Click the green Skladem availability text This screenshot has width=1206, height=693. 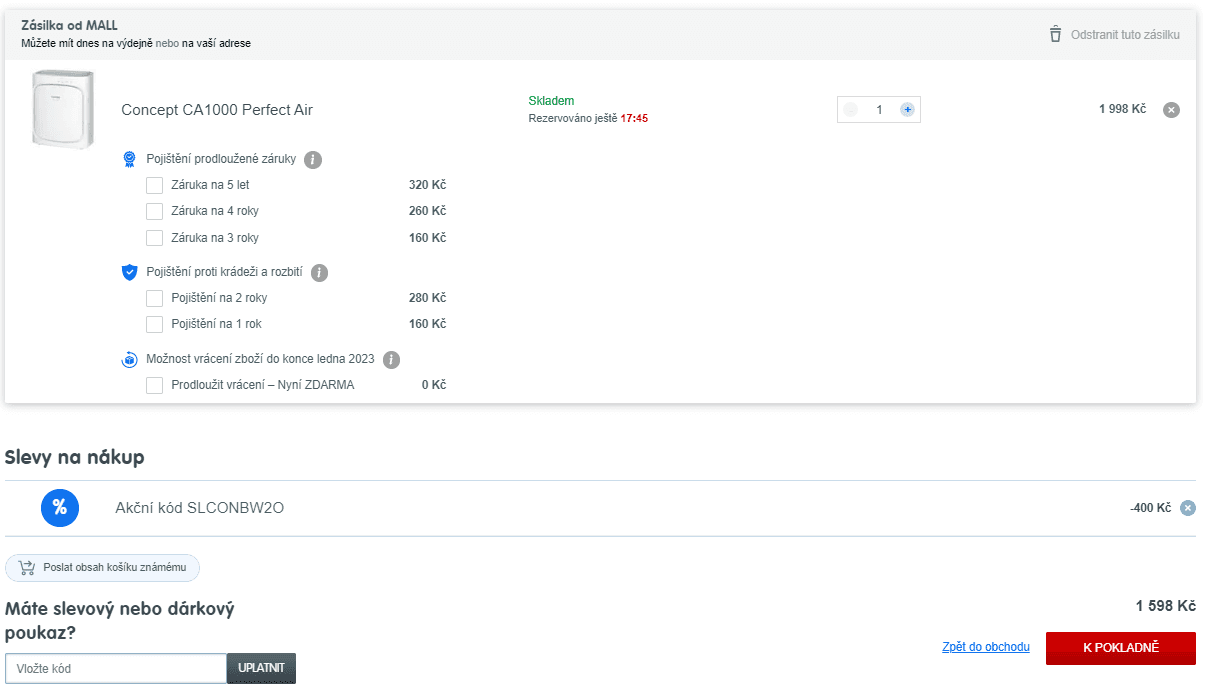click(x=551, y=101)
